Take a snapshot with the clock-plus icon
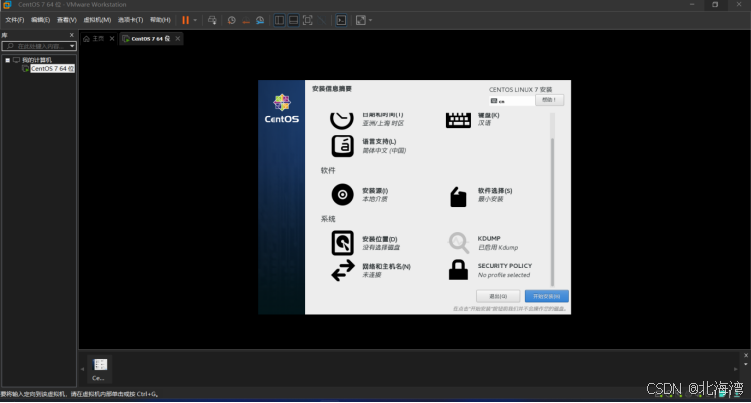Viewport: 751px width, 403px height. click(231, 20)
